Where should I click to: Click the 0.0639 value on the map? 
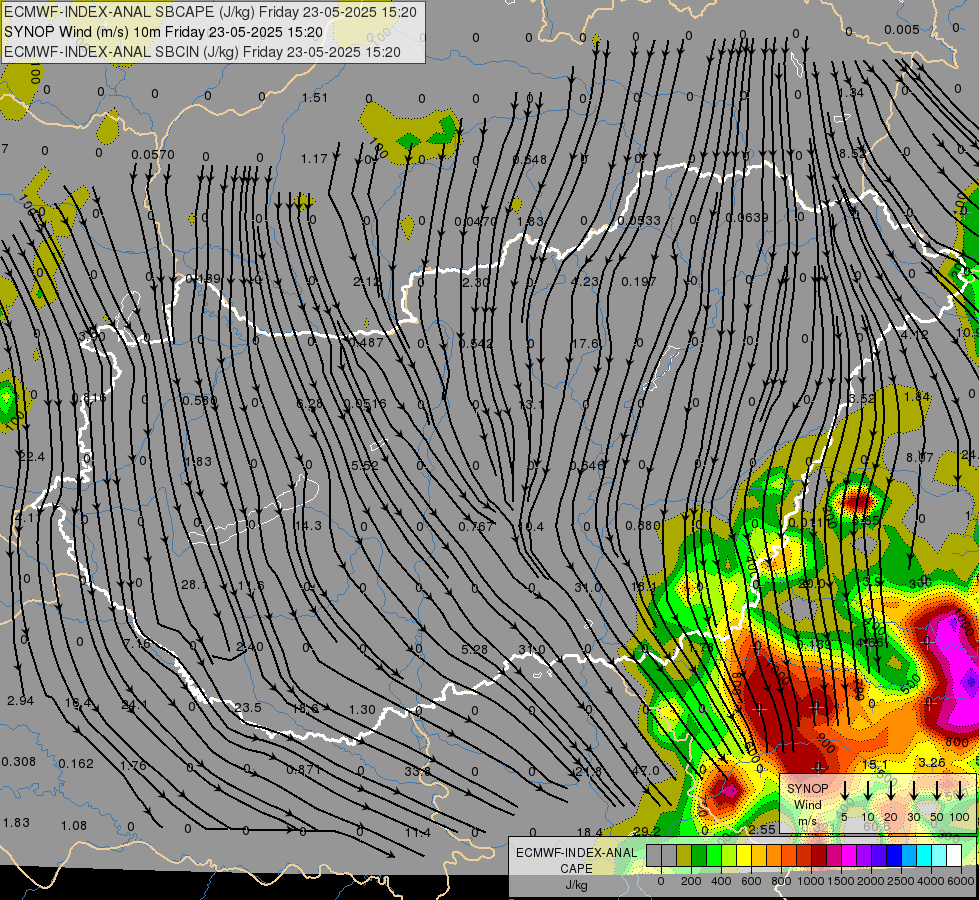tap(747, 217)
